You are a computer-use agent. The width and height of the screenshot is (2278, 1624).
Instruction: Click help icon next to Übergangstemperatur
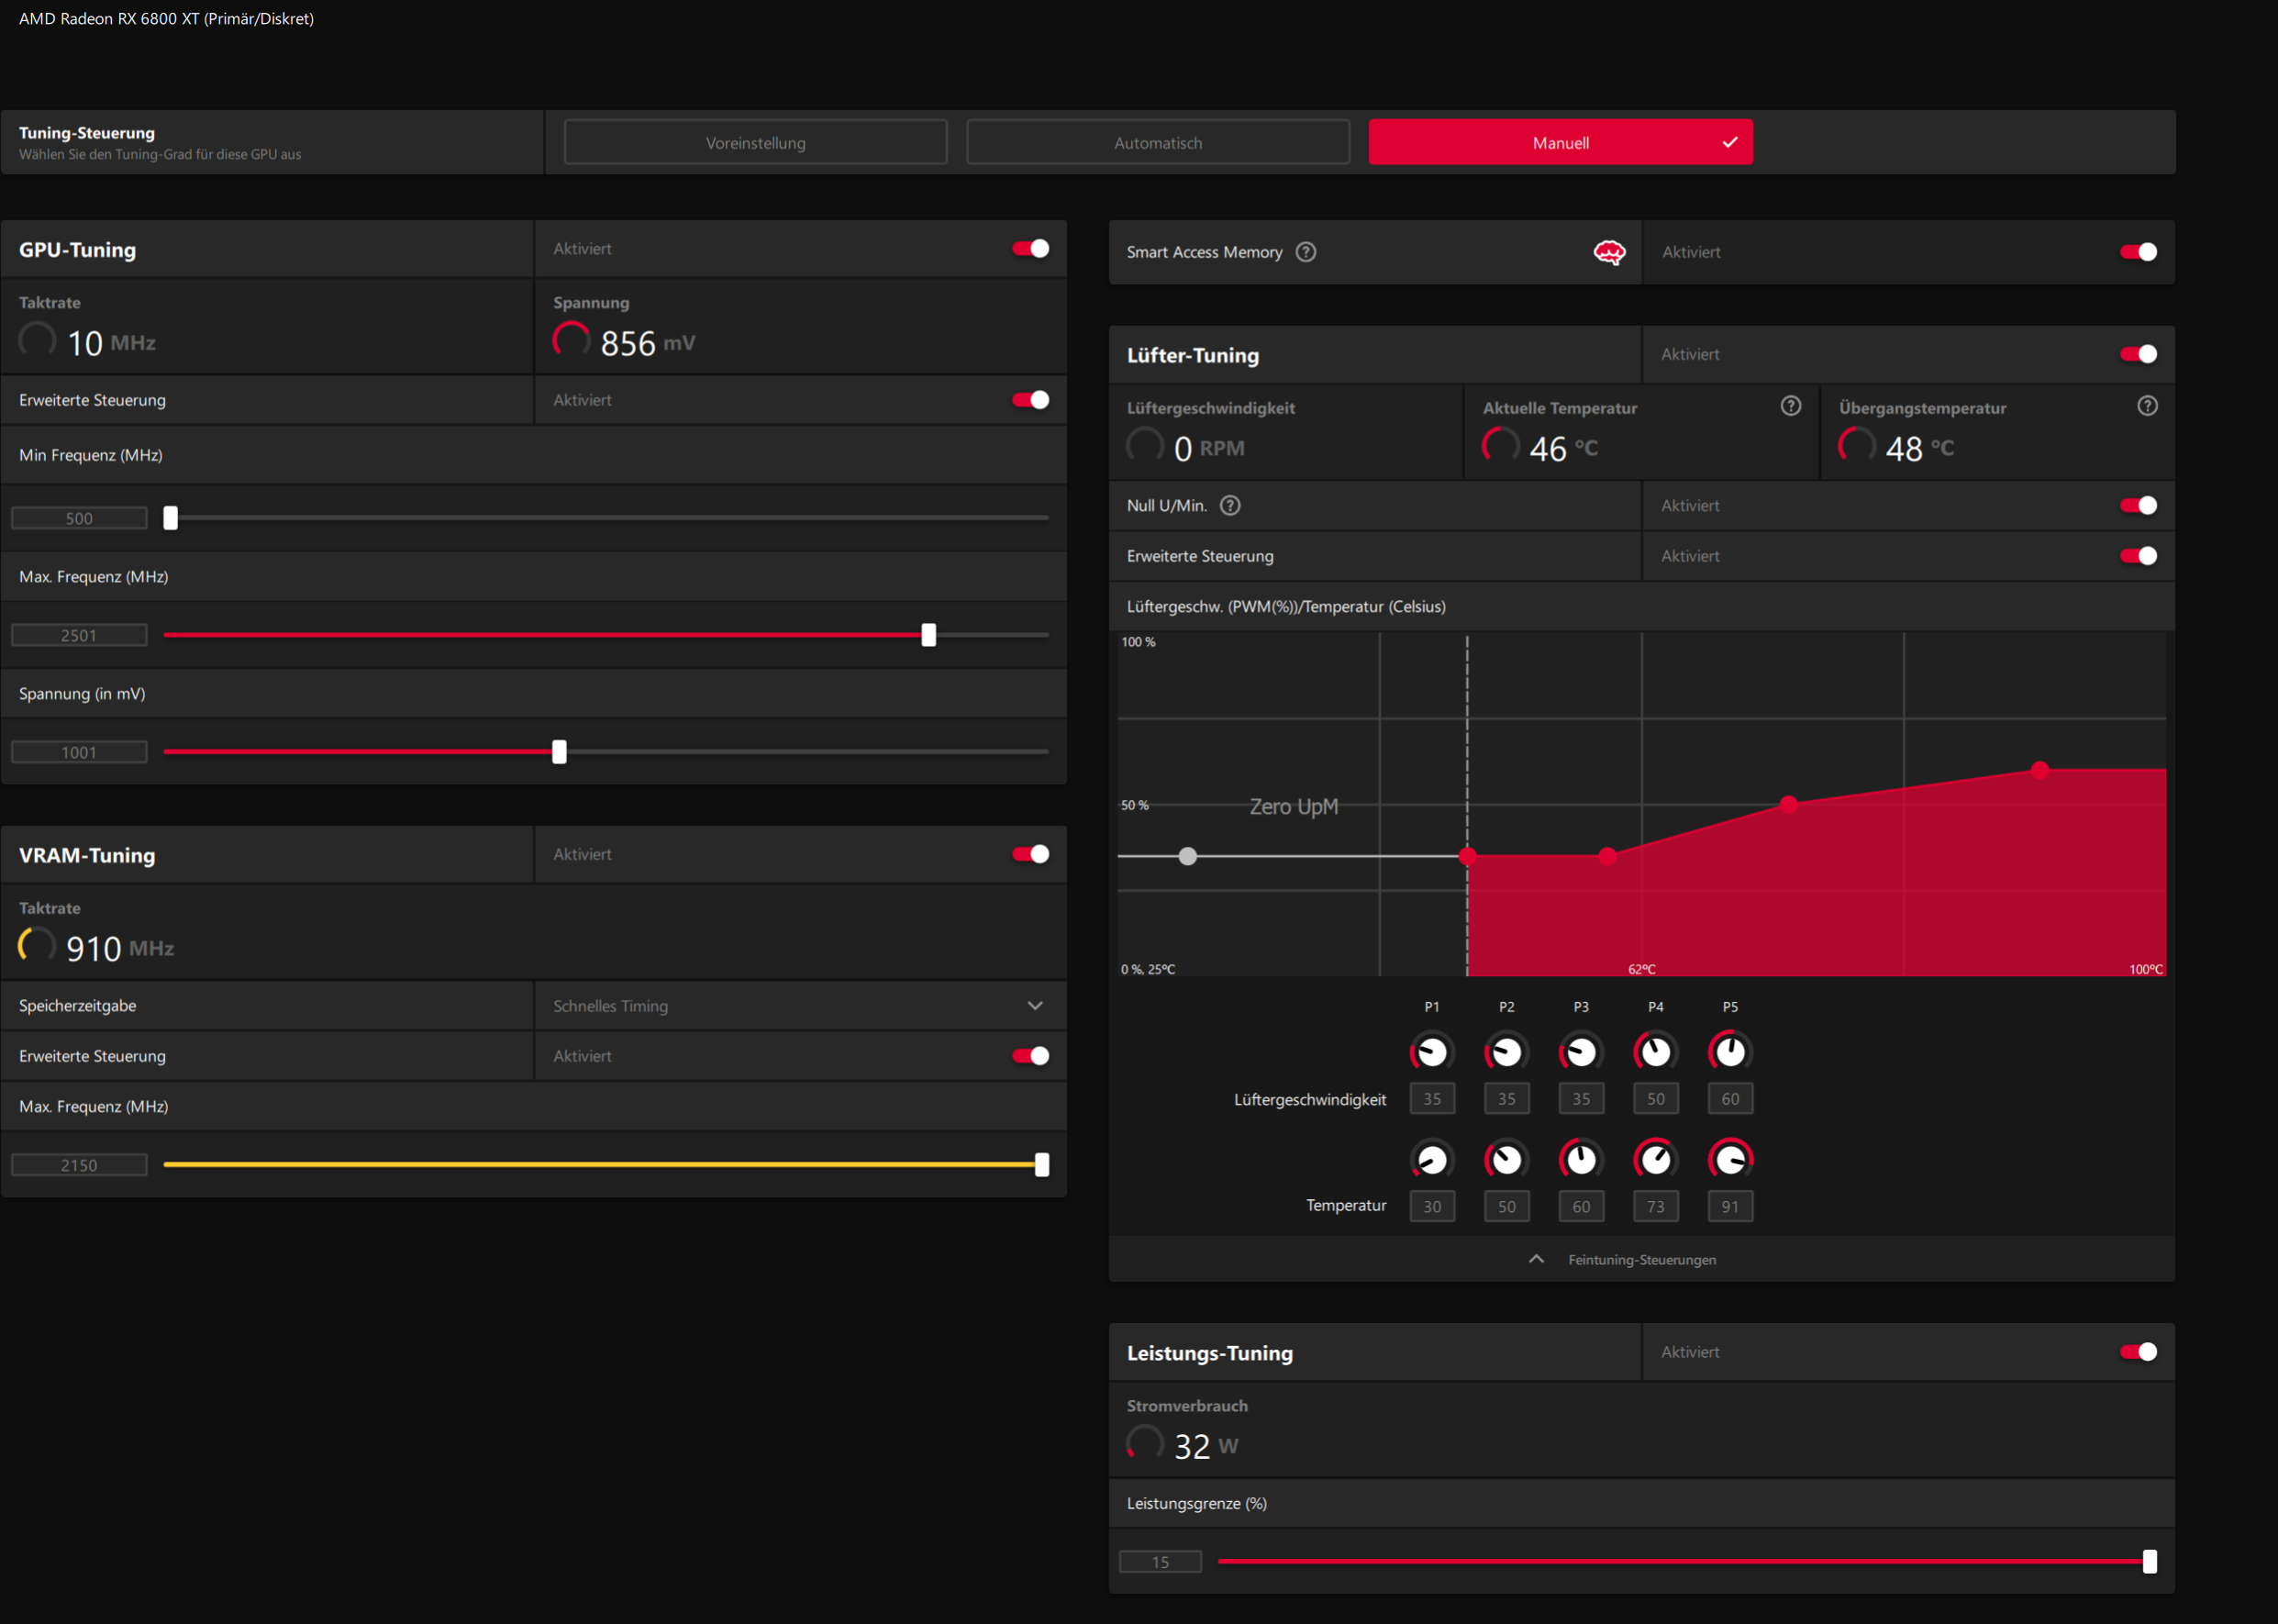pos(2146,406)
